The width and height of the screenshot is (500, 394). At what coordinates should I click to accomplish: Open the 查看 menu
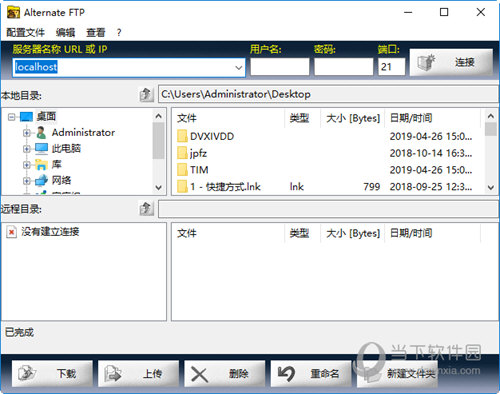pyautogui.click(x=96, y=32)
